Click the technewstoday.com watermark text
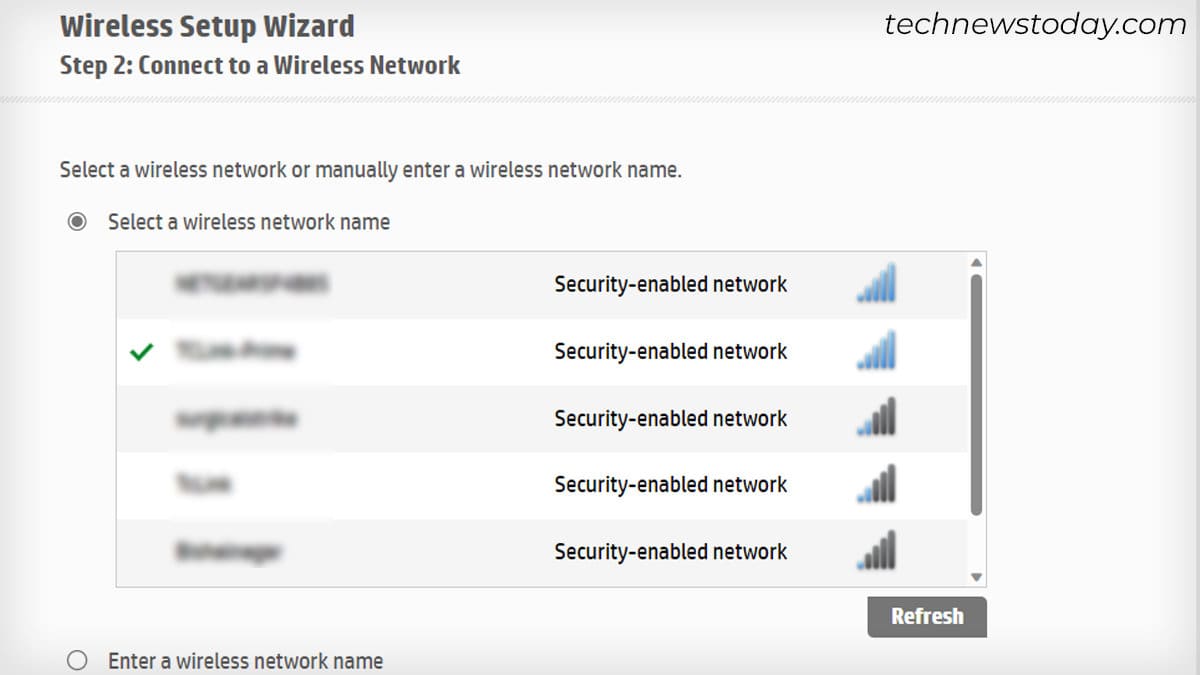The width and height of the screenshot is (1200, 675). pos(1035,24)
